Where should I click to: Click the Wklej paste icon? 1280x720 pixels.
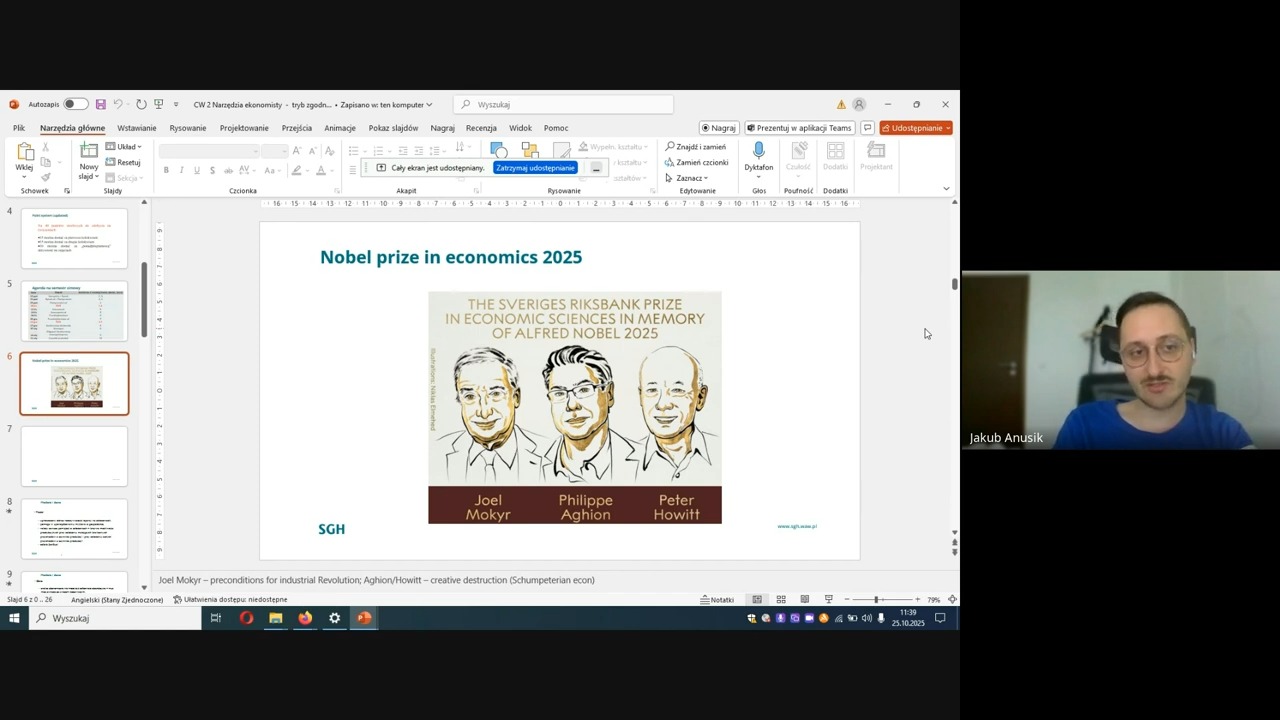[25, 152]
